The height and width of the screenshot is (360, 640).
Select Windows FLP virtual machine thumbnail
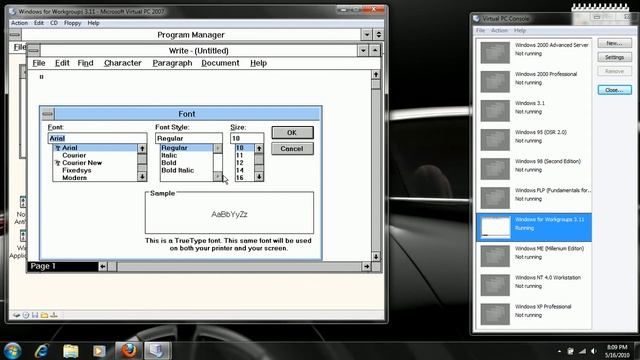coord(495,198)
